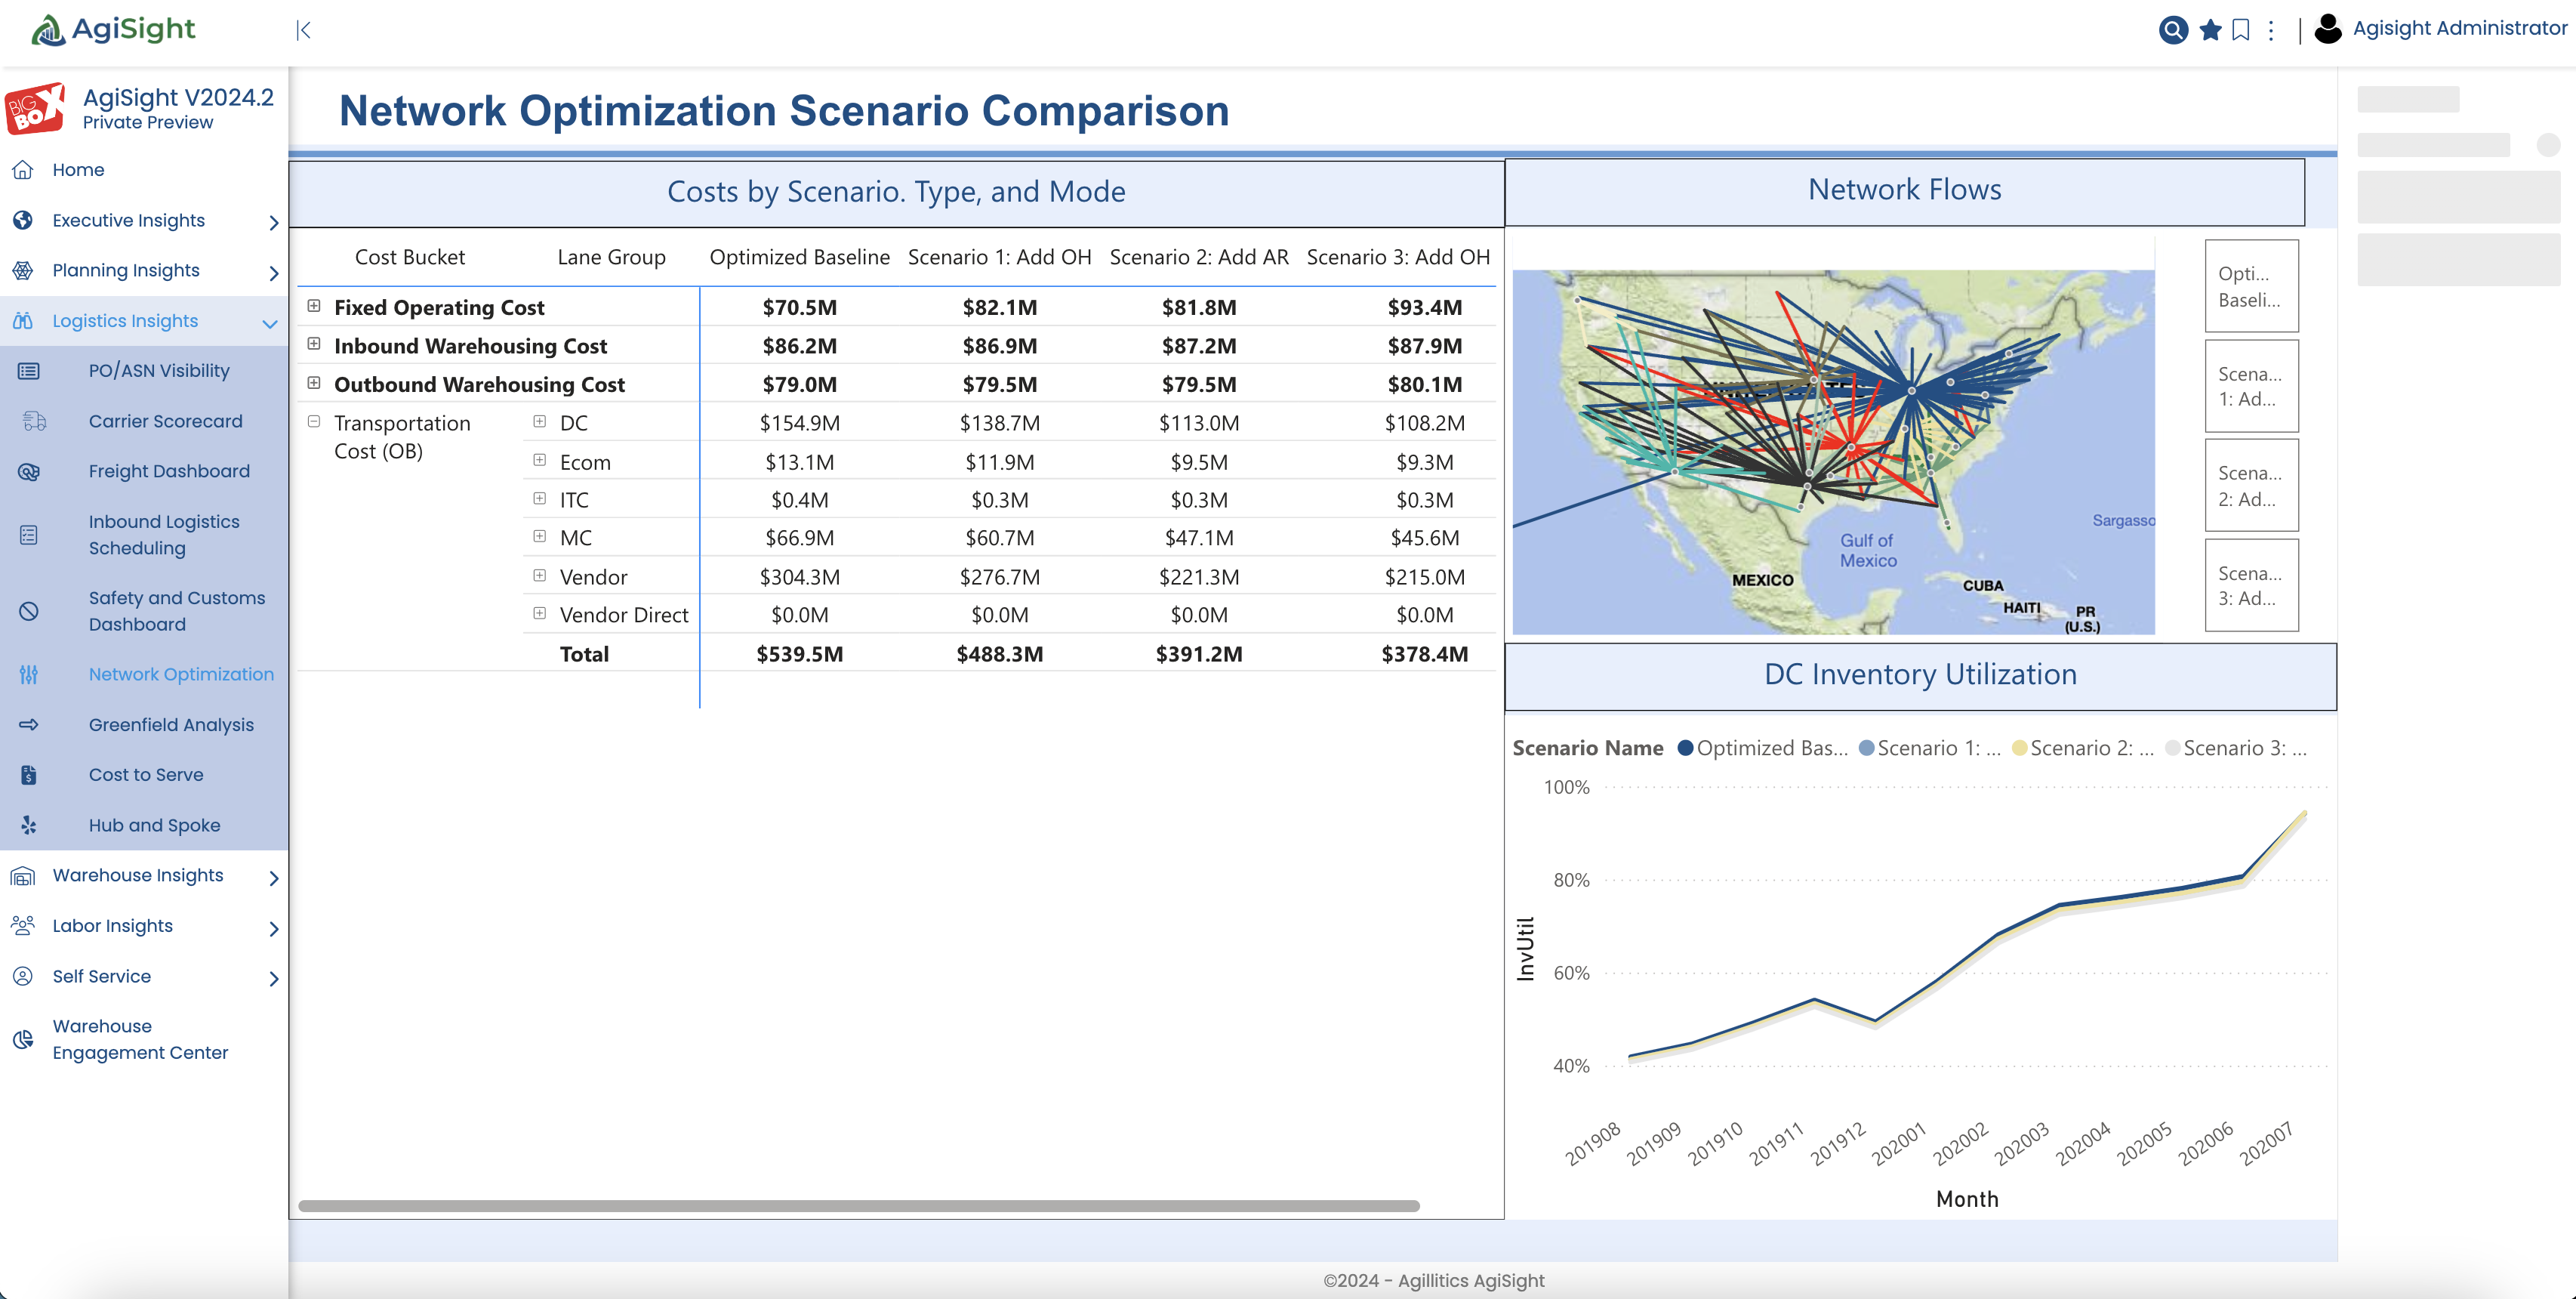The width and height of the screenshot is (2576, 1299).
Task: Click the Network Flows map
Action: 1833,452
